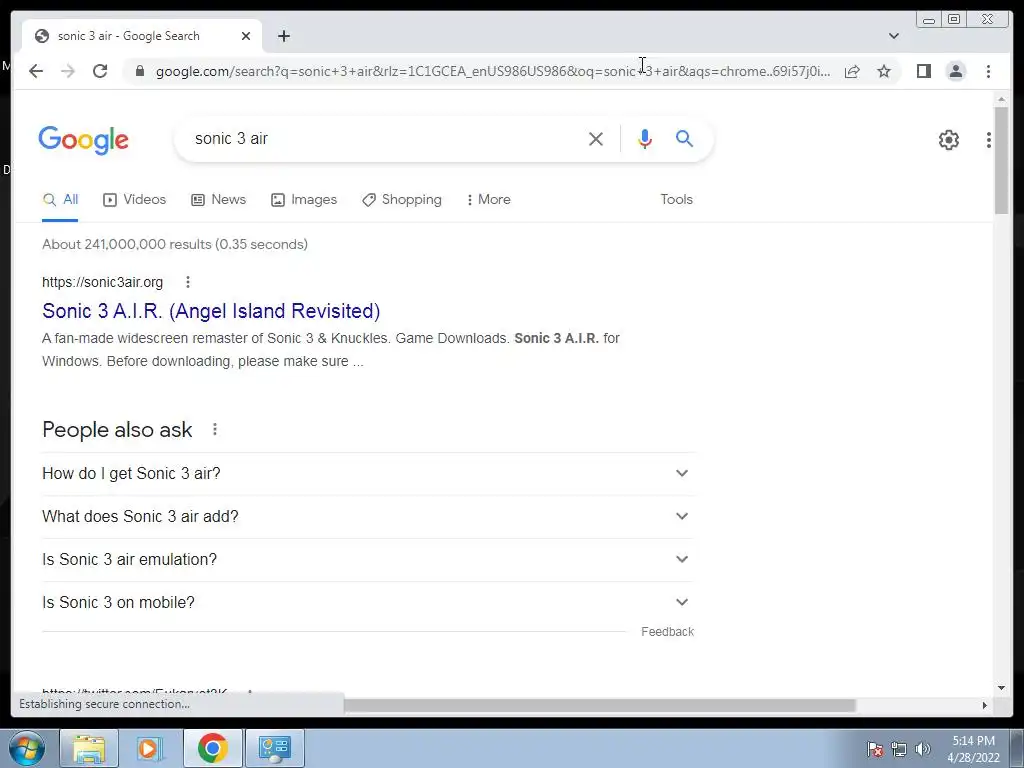Screen dimensions: 1024x768
Task: Open the Chrome profile avatar
Action: (956, 71)
